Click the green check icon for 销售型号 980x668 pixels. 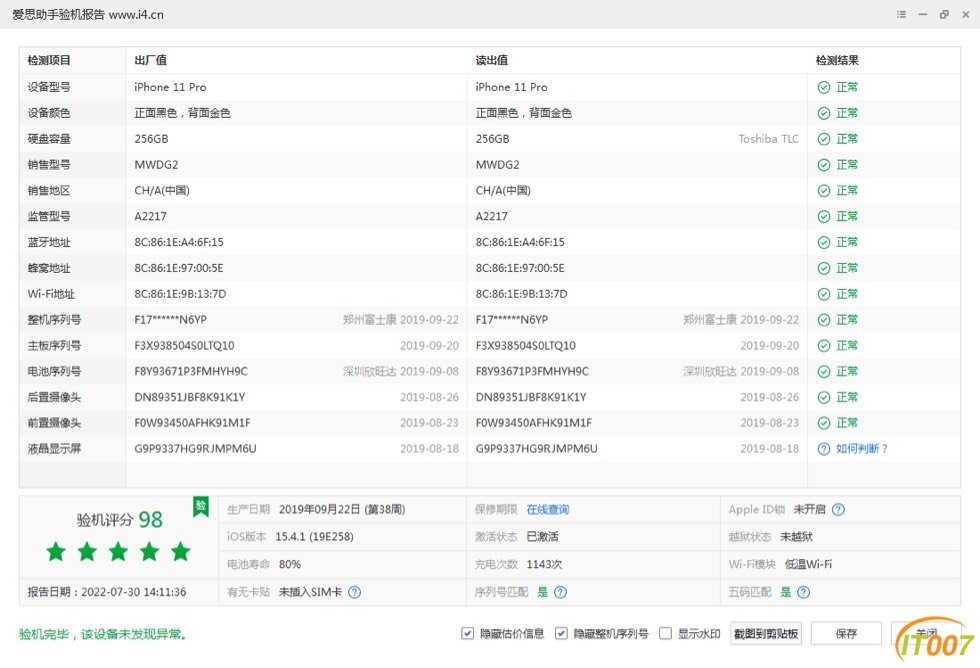pyautogui.click(x=824, y=165)
